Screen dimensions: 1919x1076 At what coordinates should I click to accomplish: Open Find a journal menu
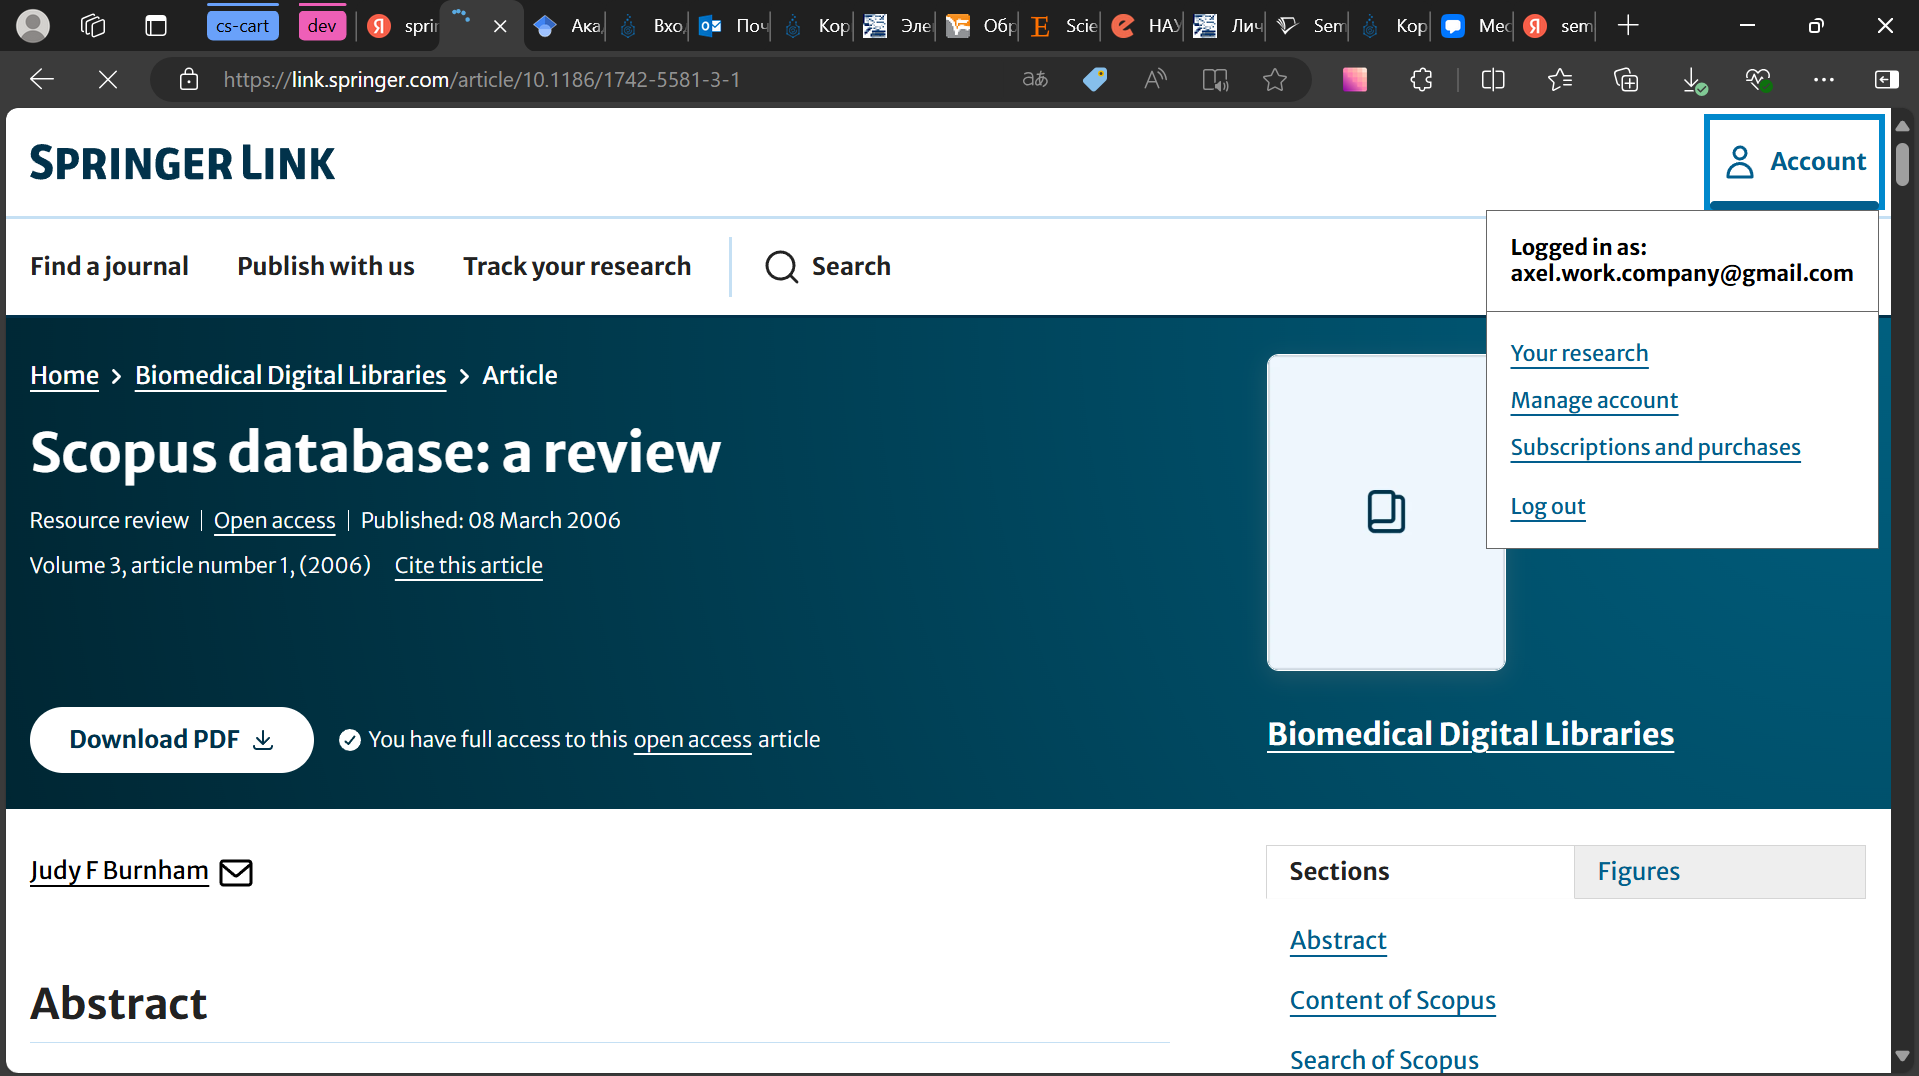click(109, 266)
